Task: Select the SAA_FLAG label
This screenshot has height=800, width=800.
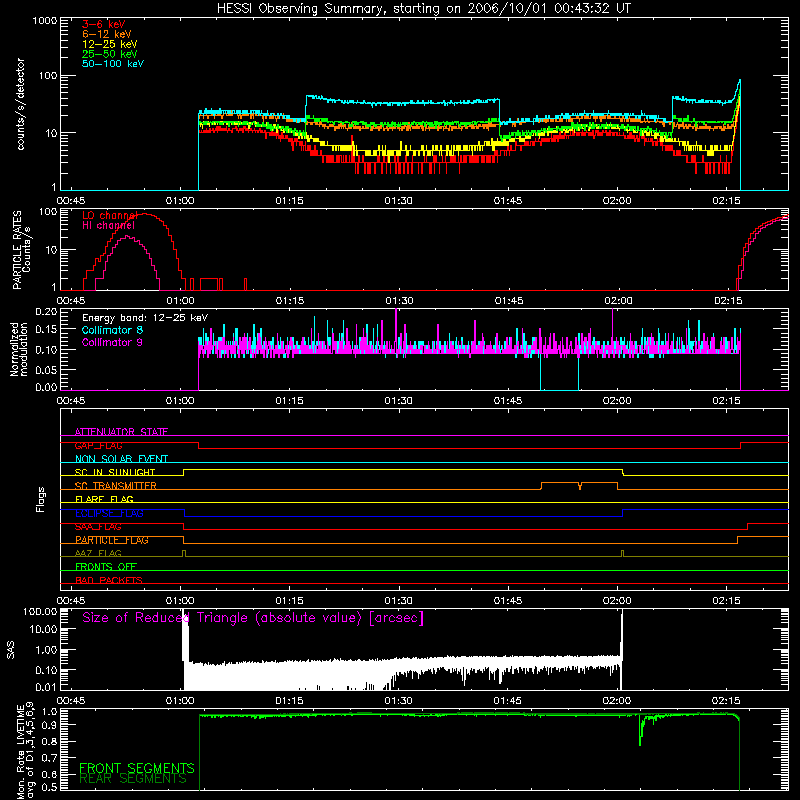Action: click(98, 527)
